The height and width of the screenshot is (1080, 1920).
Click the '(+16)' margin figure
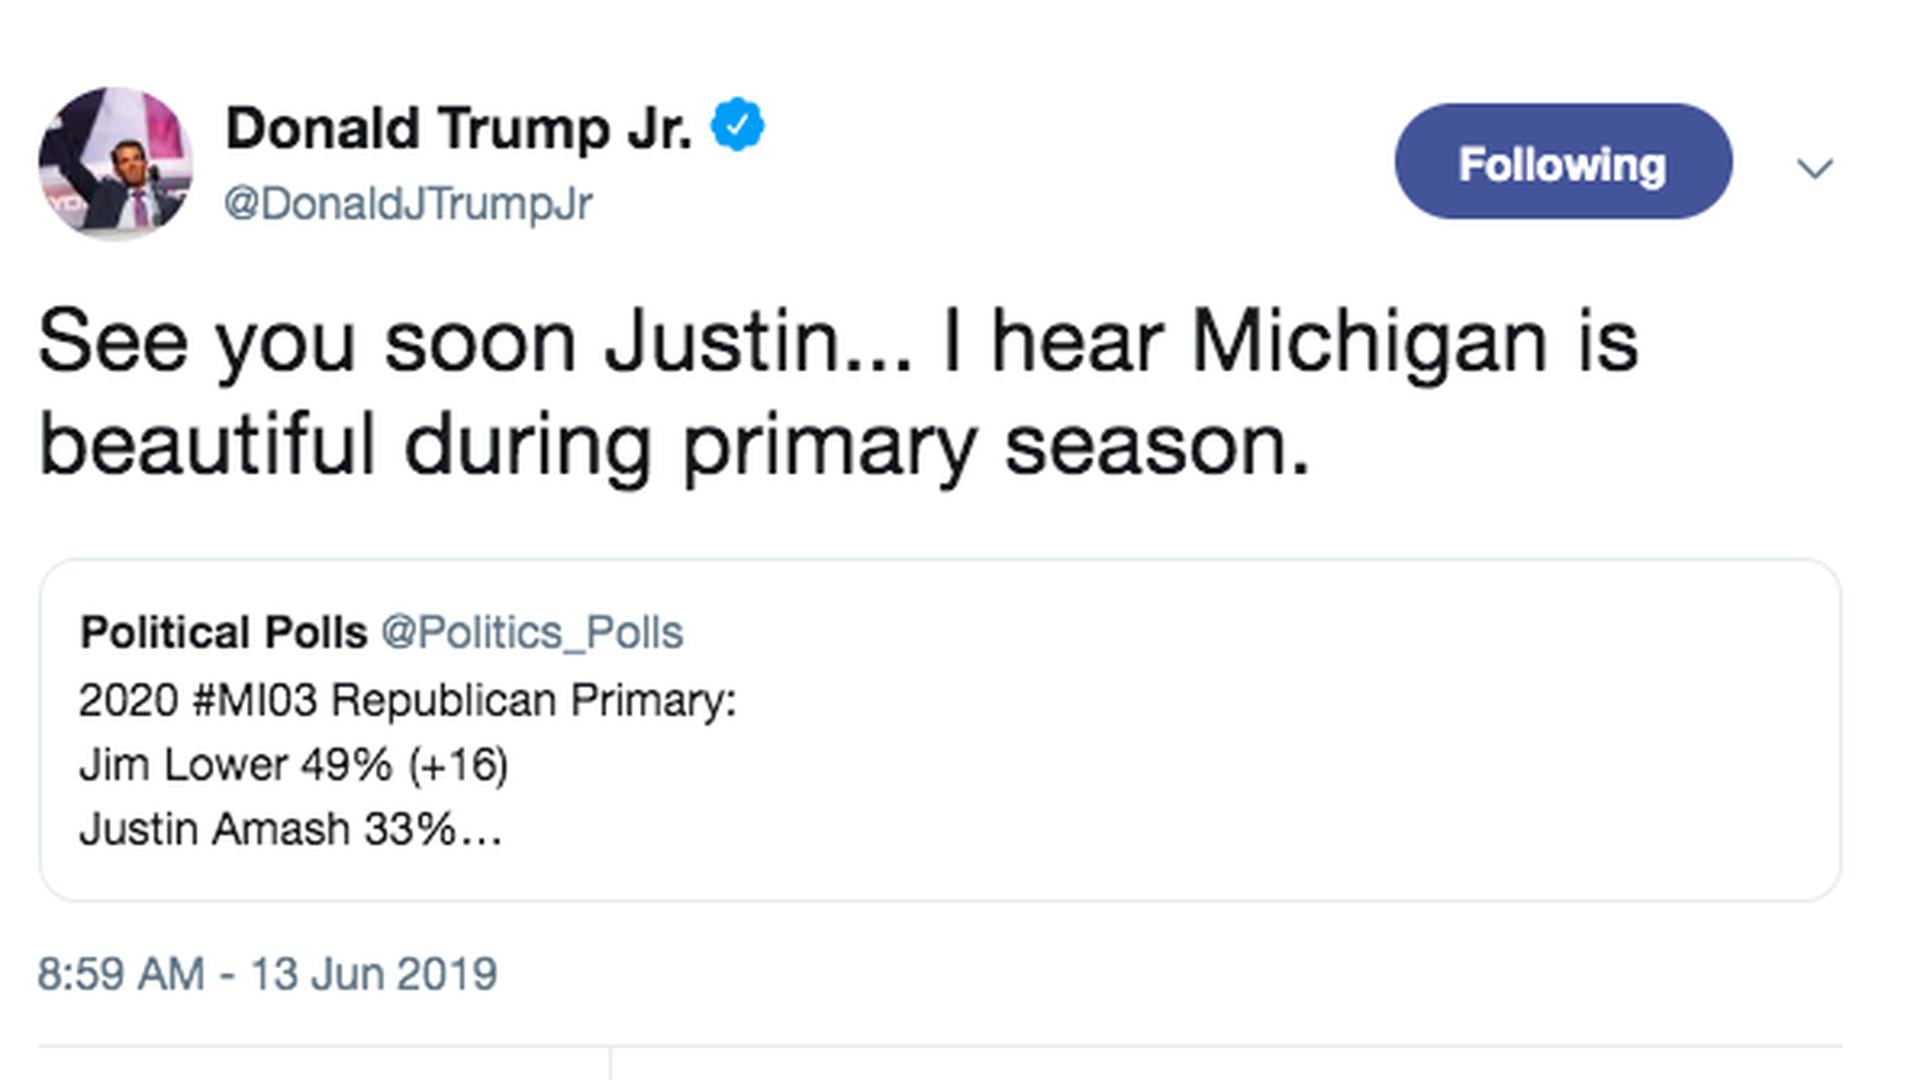pyautogui.click(x=458, y=766)
